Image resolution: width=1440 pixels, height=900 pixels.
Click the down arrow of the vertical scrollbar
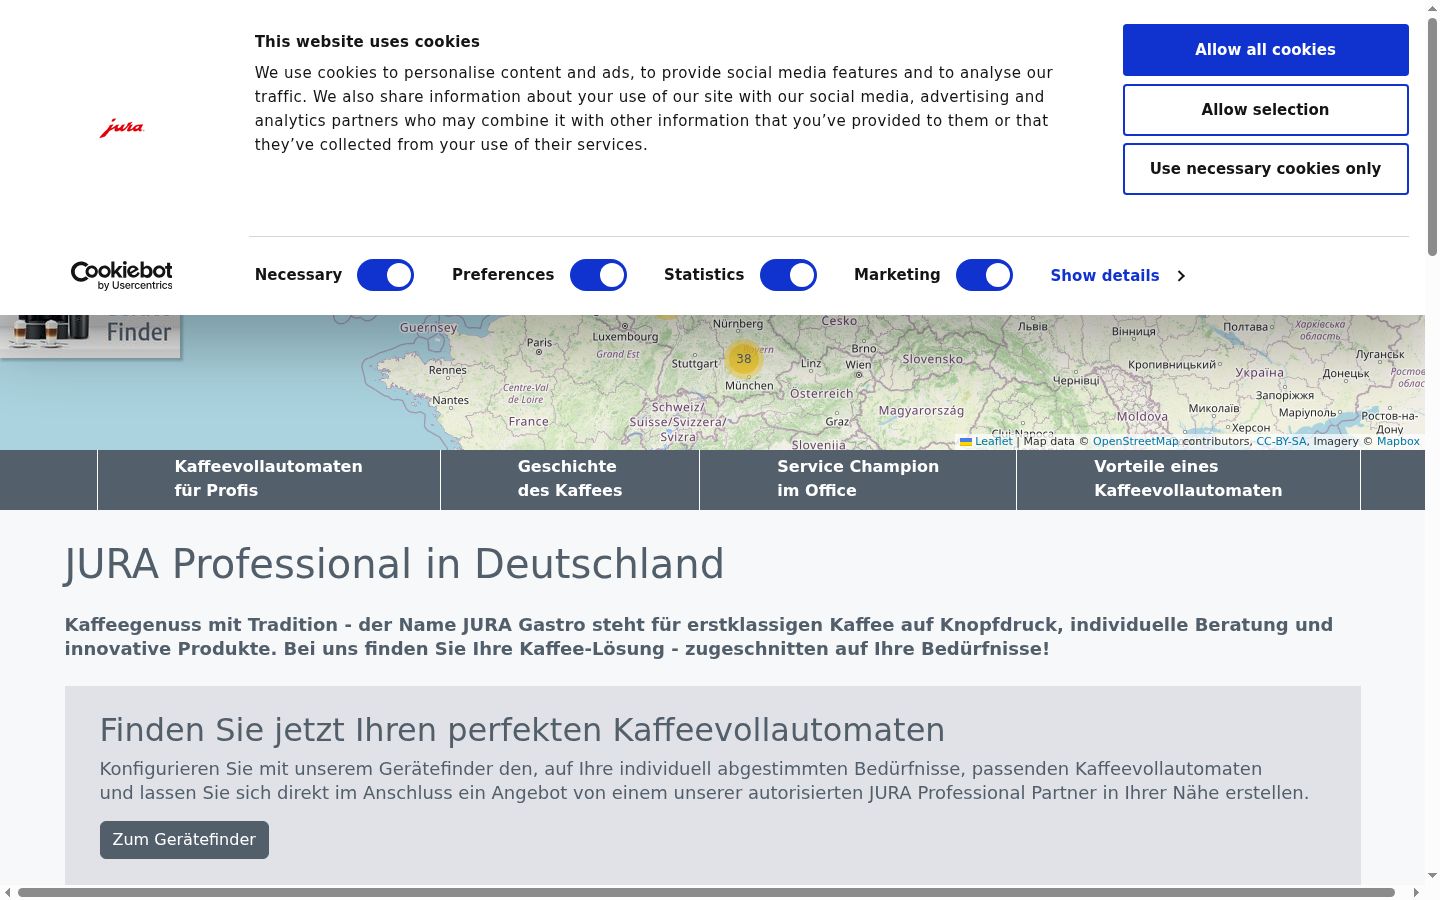[1432, 876]
